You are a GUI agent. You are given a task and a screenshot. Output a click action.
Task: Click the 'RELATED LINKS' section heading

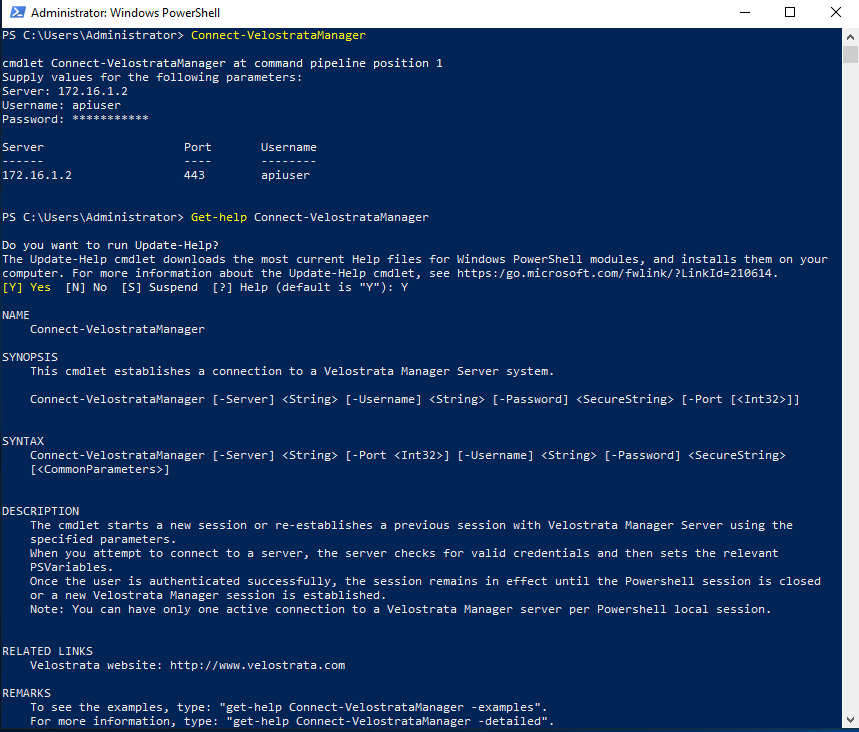point(47,651)
